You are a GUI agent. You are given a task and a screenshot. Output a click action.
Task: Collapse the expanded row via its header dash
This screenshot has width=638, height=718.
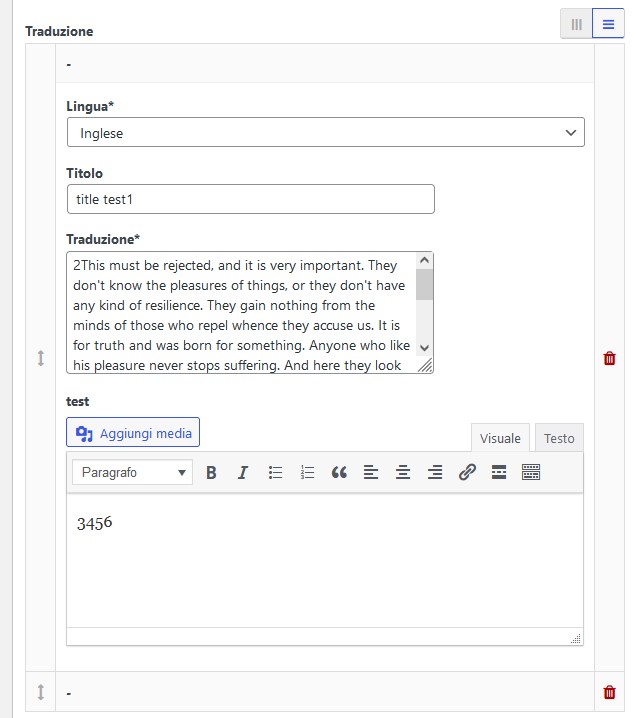(x=68, y=64)
